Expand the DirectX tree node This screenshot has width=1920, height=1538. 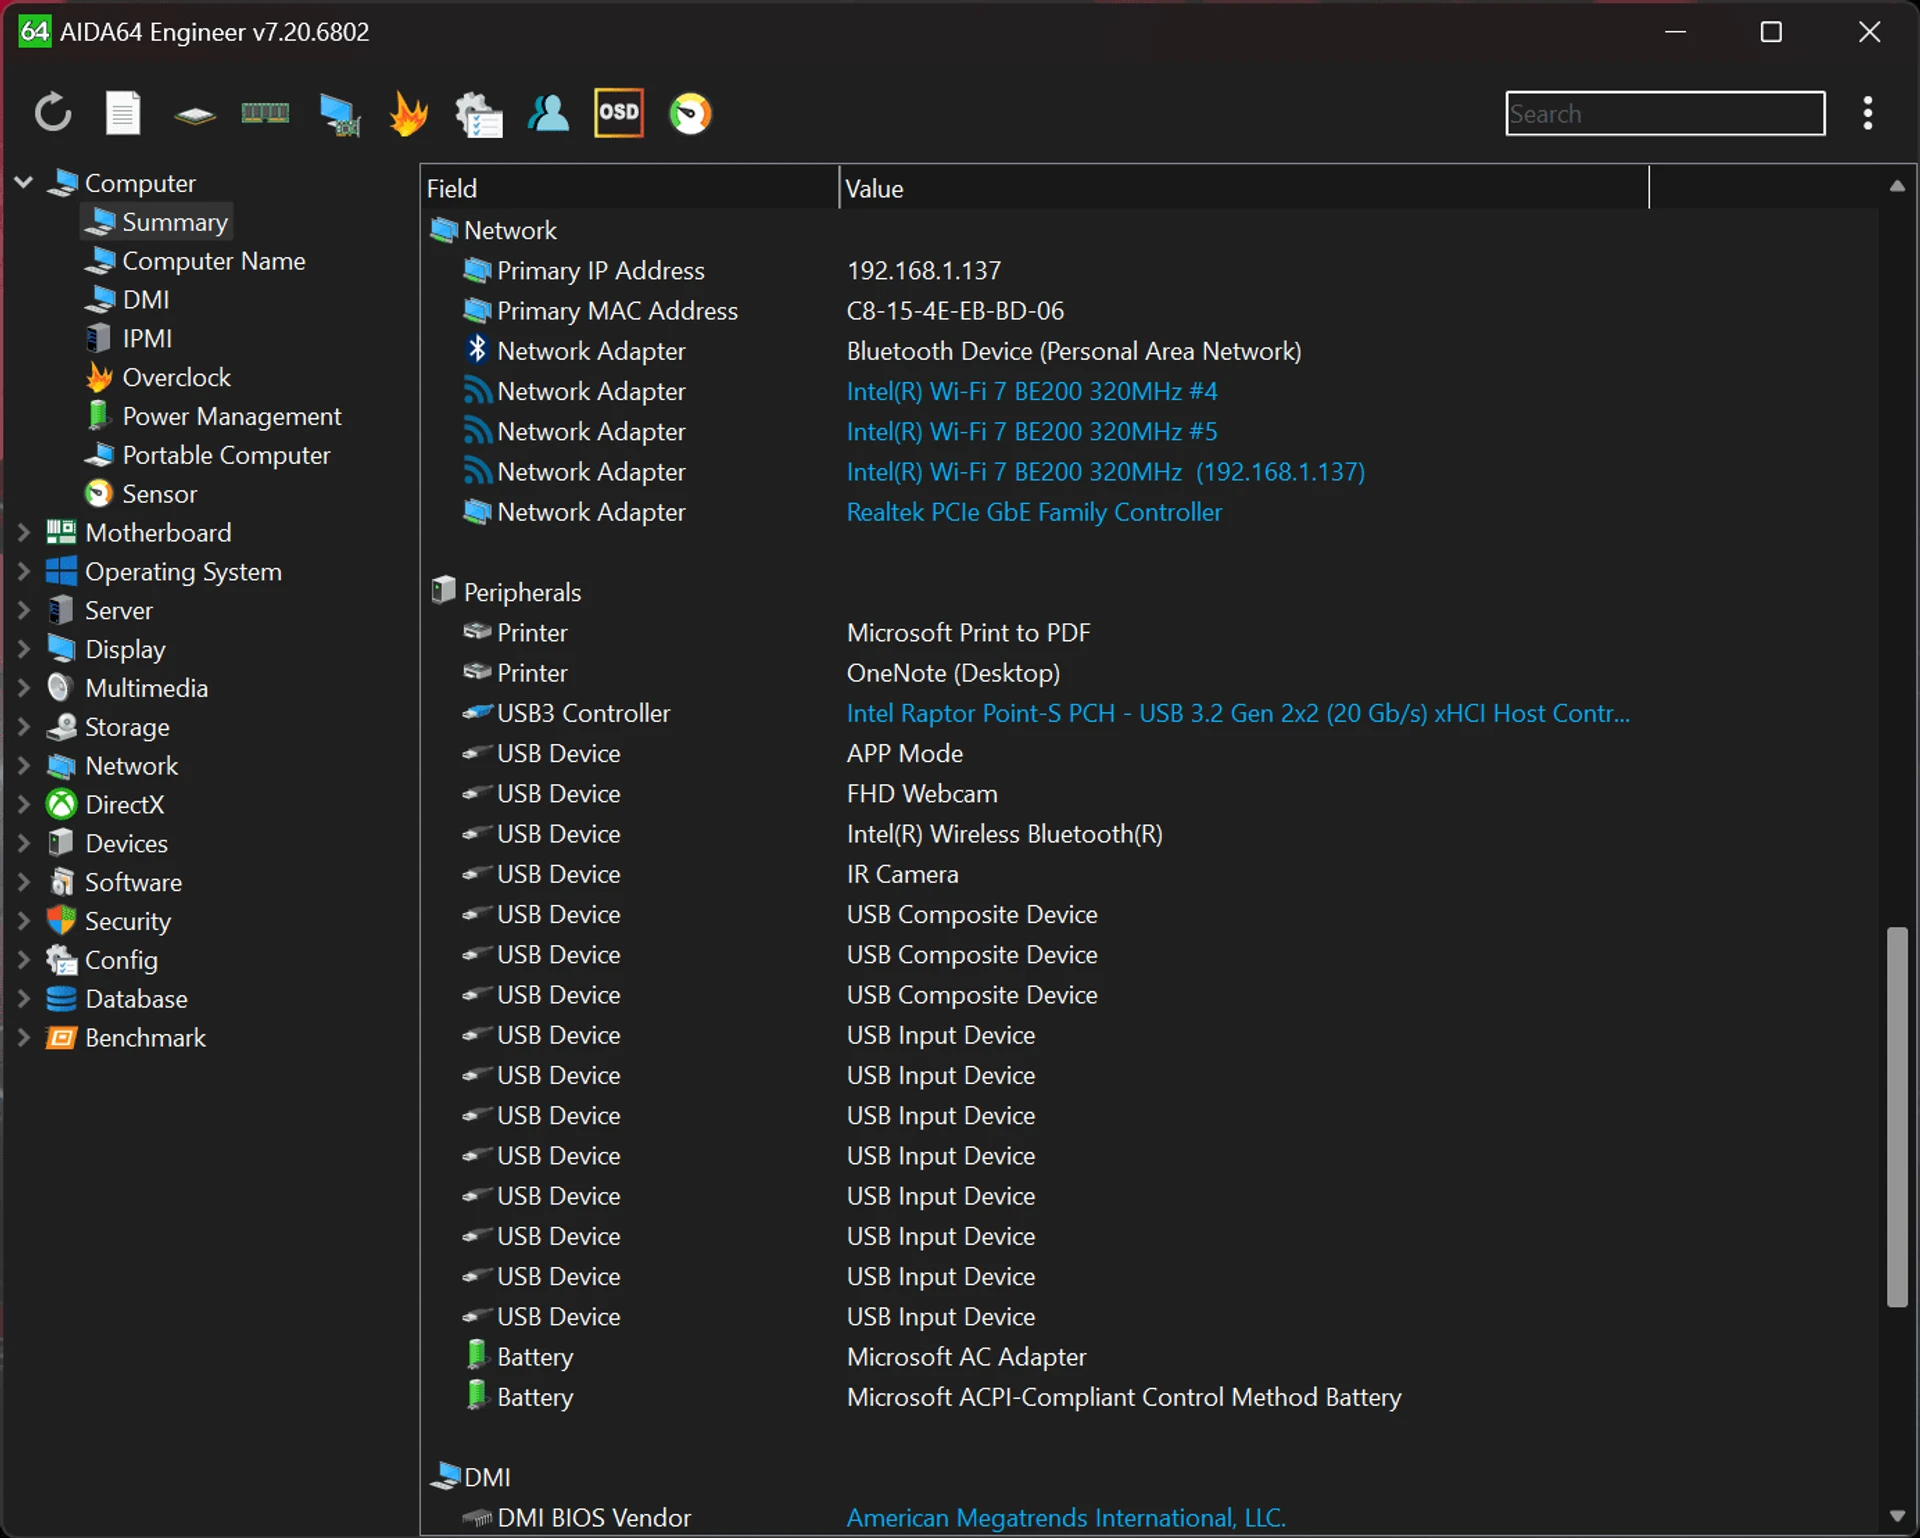(24, 804)
